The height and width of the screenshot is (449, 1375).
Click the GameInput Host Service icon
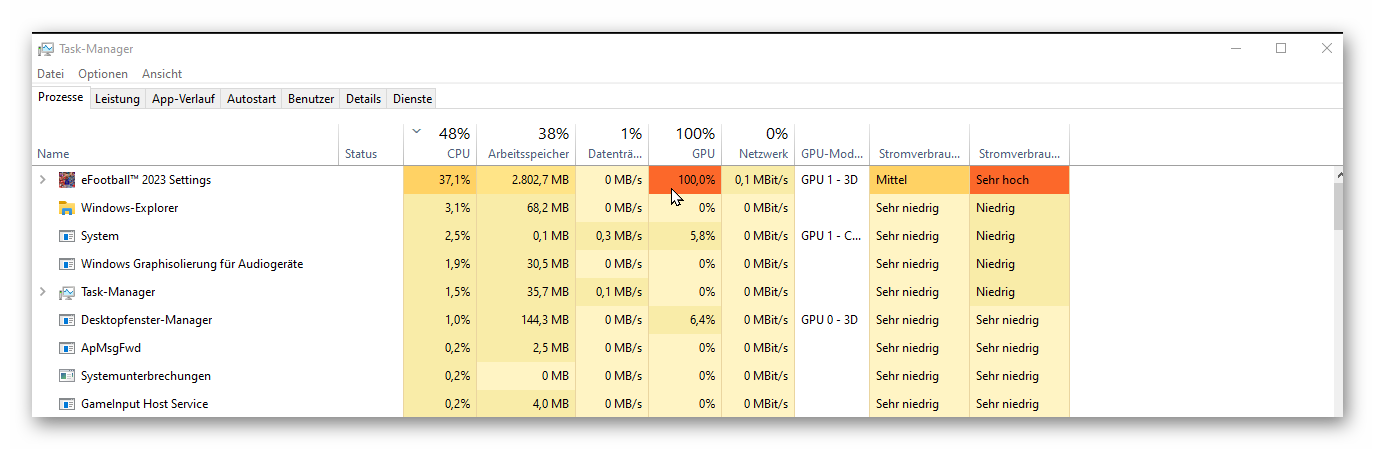(67, 404)
